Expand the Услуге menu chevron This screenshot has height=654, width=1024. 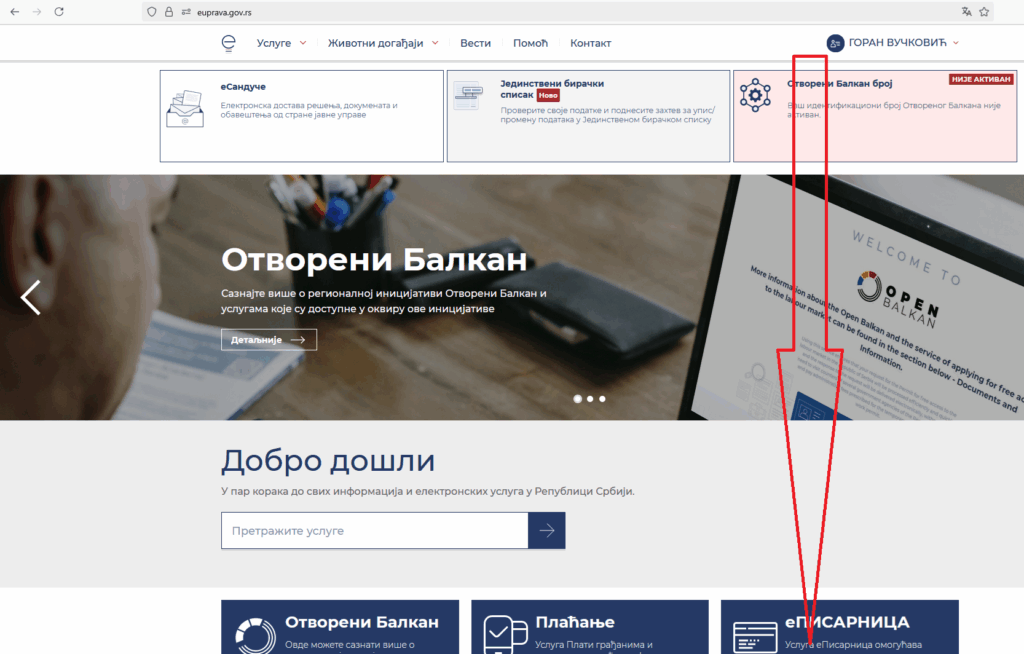click(303, 43)
